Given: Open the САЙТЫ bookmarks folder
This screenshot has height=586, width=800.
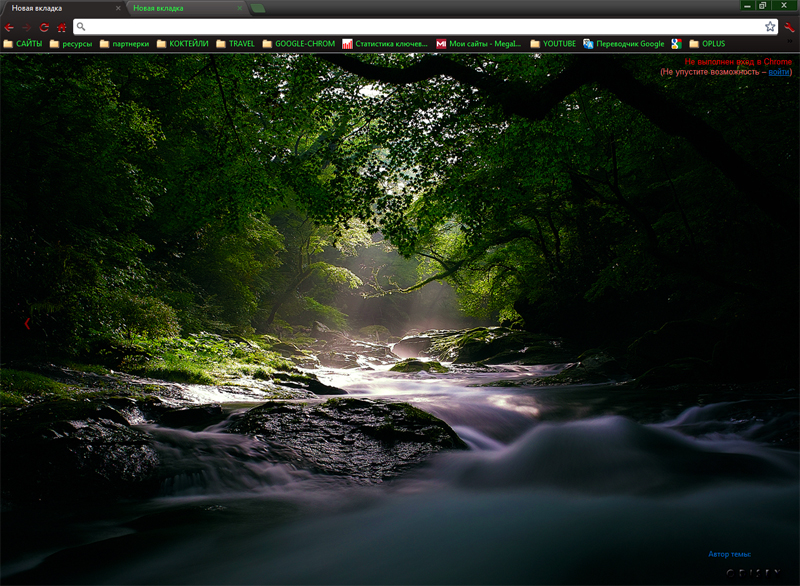Looking at the screenshot, I should 23,44.
